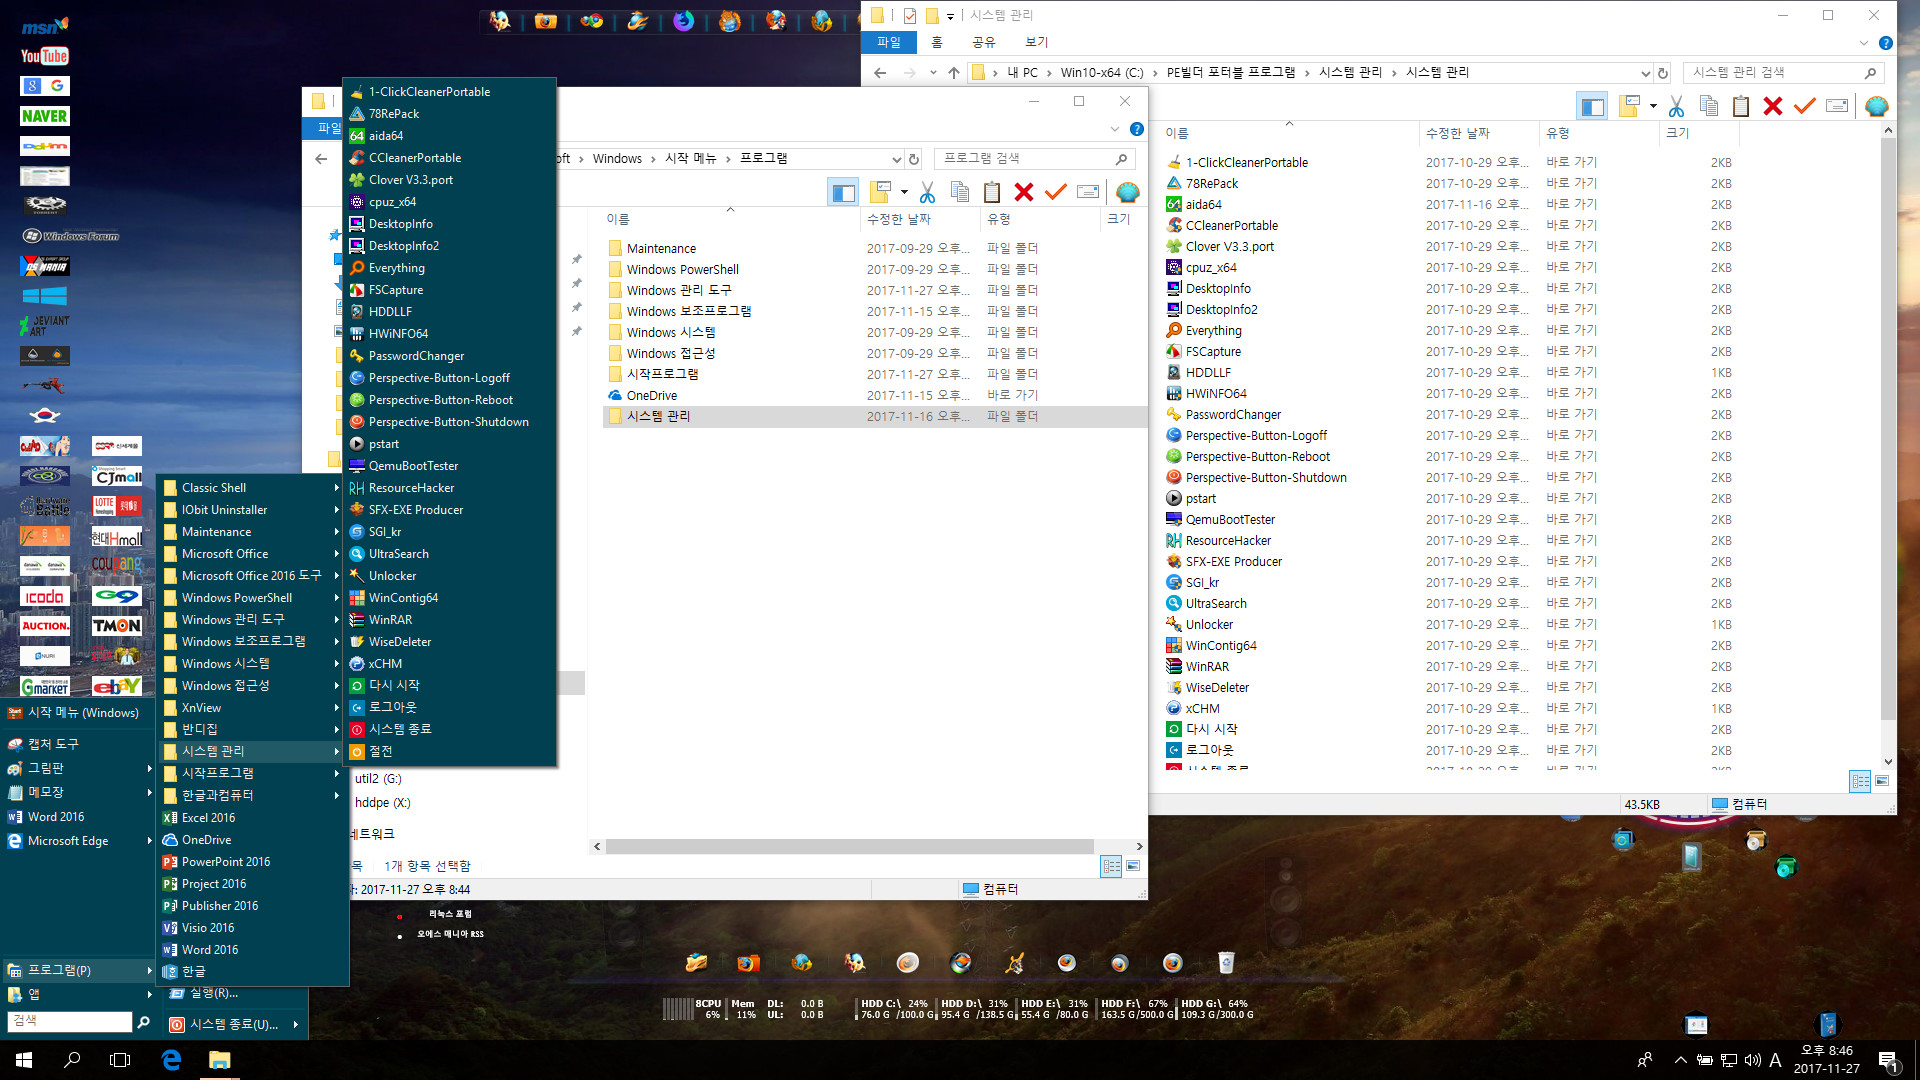Image resolution: width=1920 pixels, height=1080 pixels.
Task: Expand the Classic Shell submenu
Action: [x=336, y=488]
